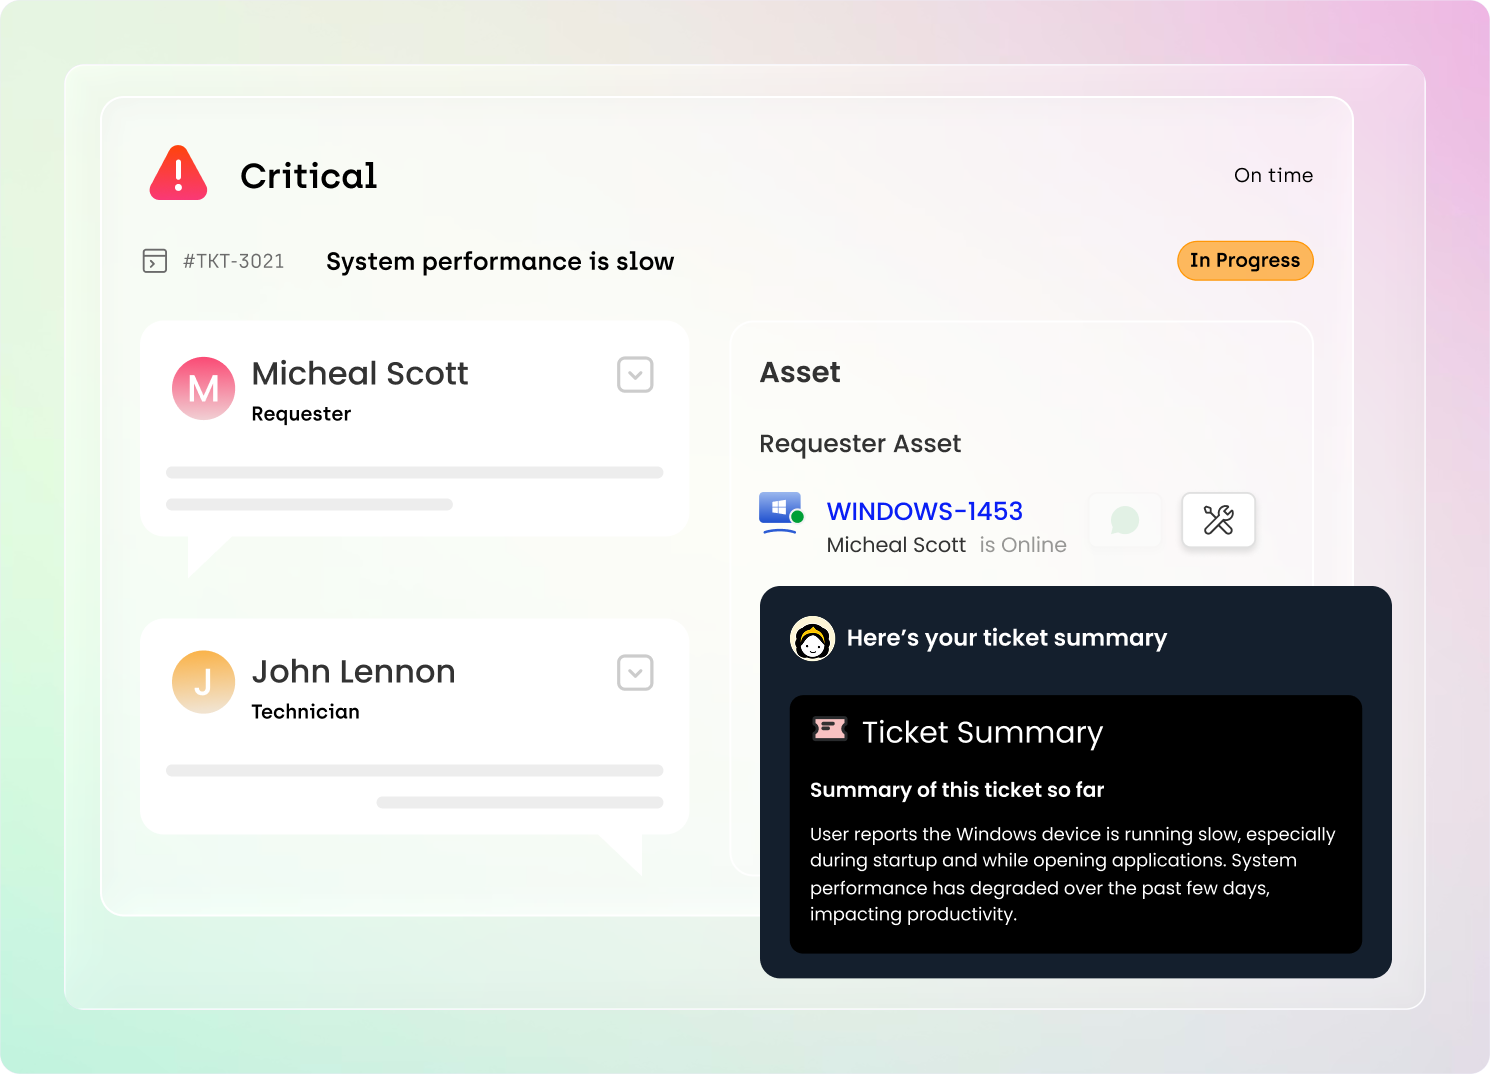Expand the John Lennon technician card chevron
The height and width of the screenshot is (1074, 1490).
click(635, 673)
